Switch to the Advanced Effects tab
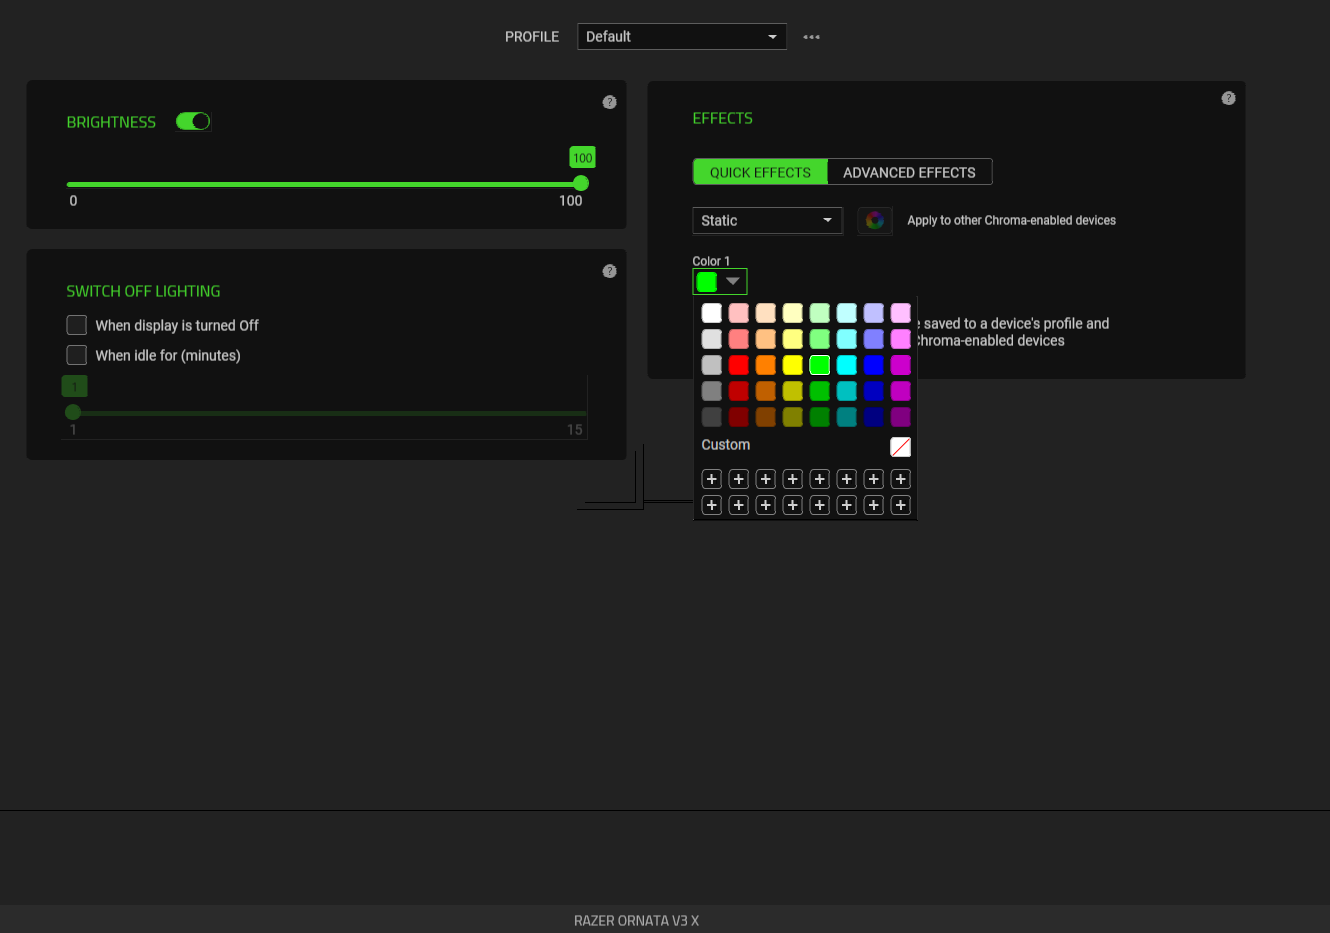1330x933 pixels. pyautogui.click(x=910, y=171)
